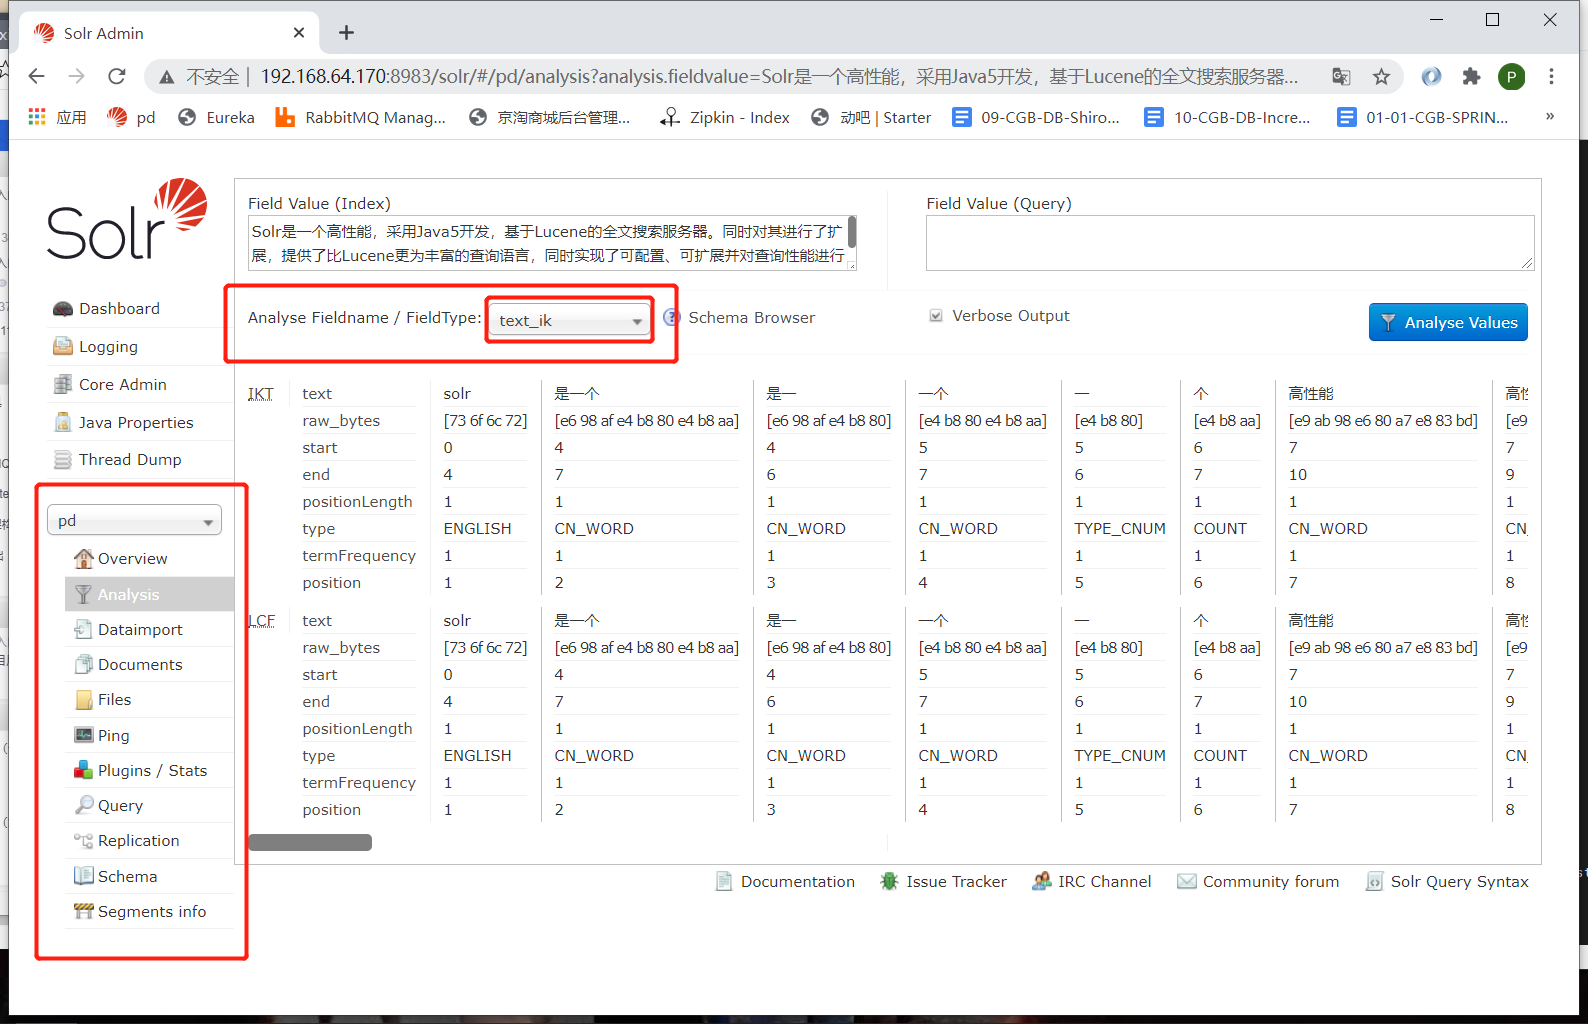Open the Eureka bookmark

pyautogui.click(x=216, y=118)
